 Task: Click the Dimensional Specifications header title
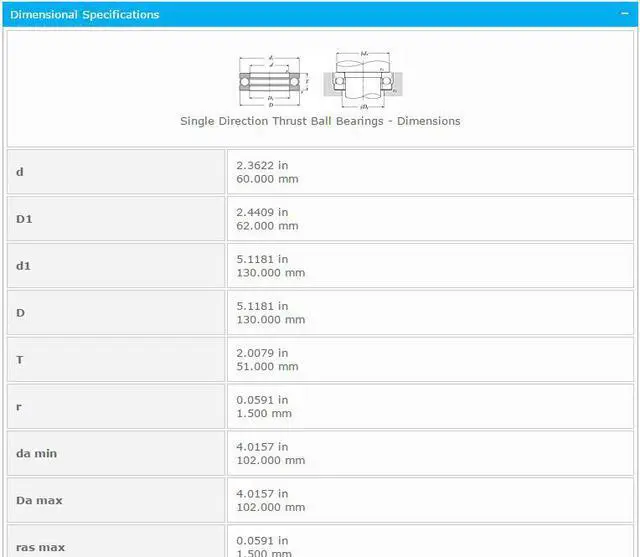coord(84,14)
